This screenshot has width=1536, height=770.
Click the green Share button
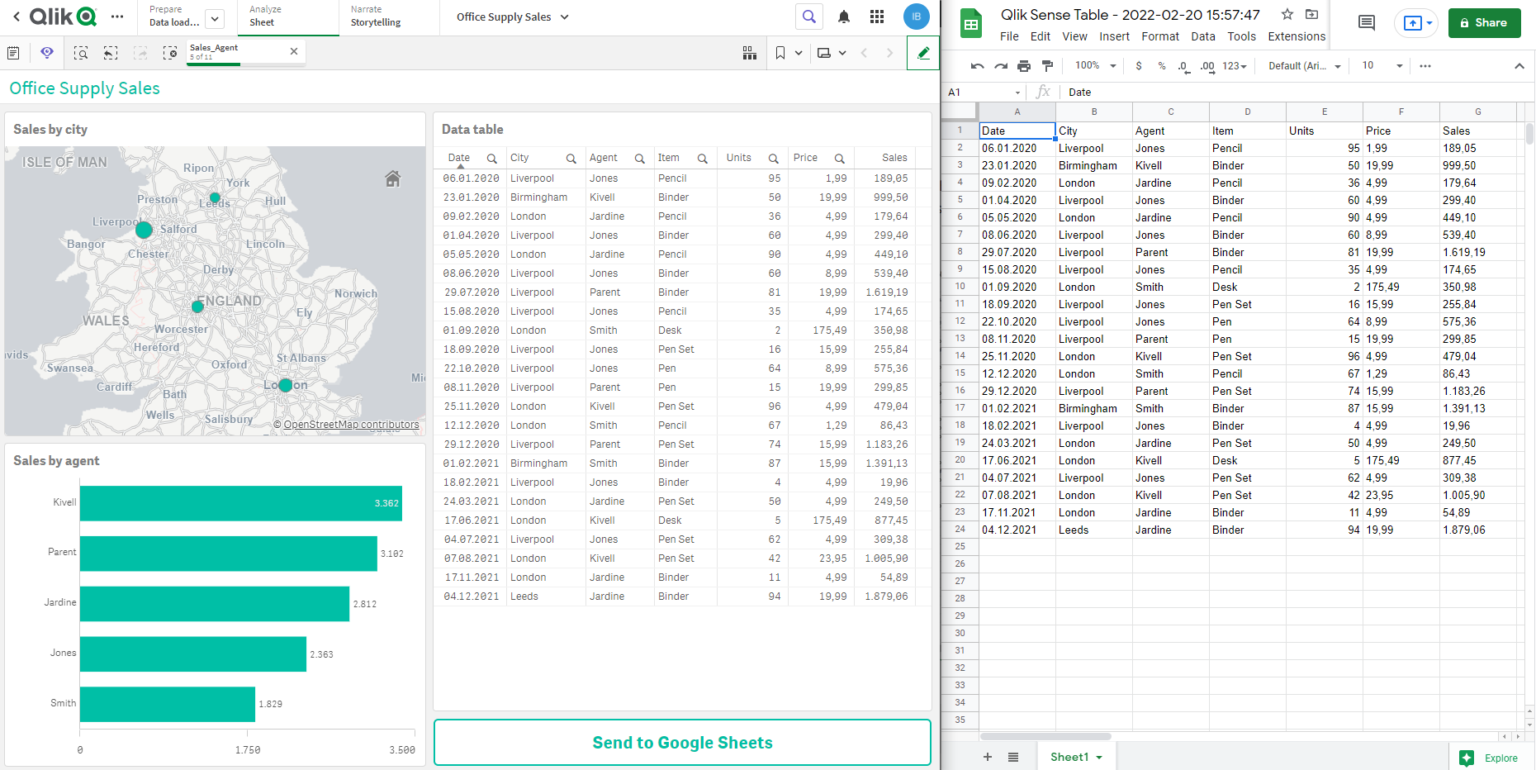[1483, 23]
